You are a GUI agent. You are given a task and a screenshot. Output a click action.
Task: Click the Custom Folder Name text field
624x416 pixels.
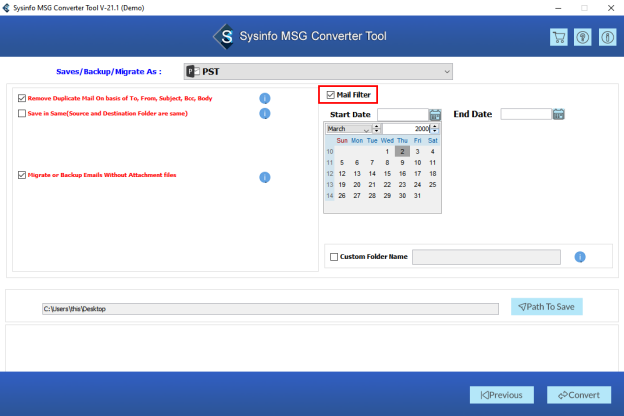[486, 257]
